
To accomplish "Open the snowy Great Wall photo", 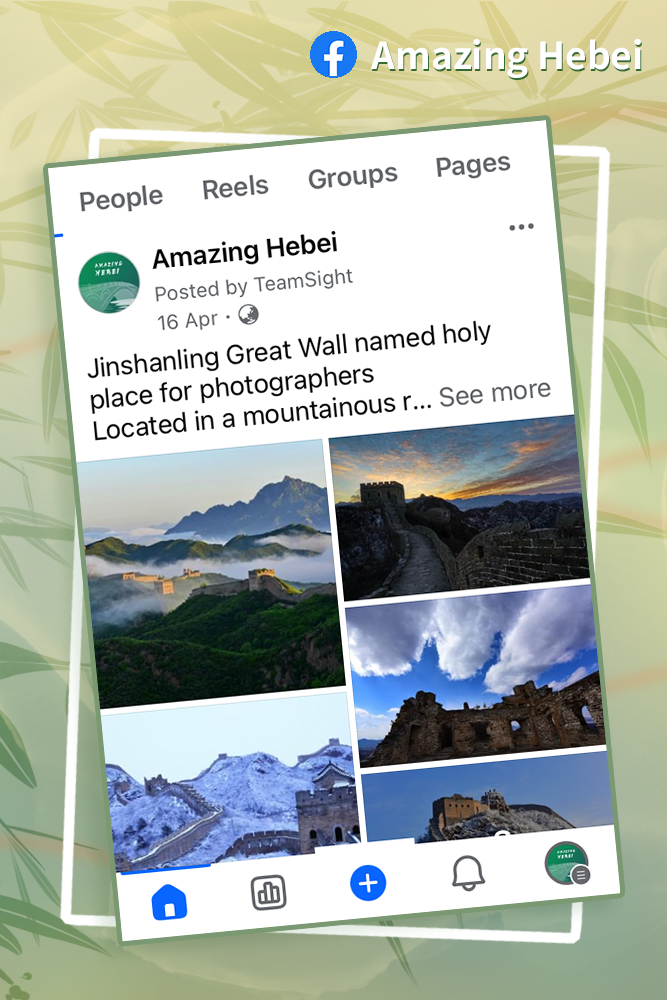I will (x=231, y=783).
